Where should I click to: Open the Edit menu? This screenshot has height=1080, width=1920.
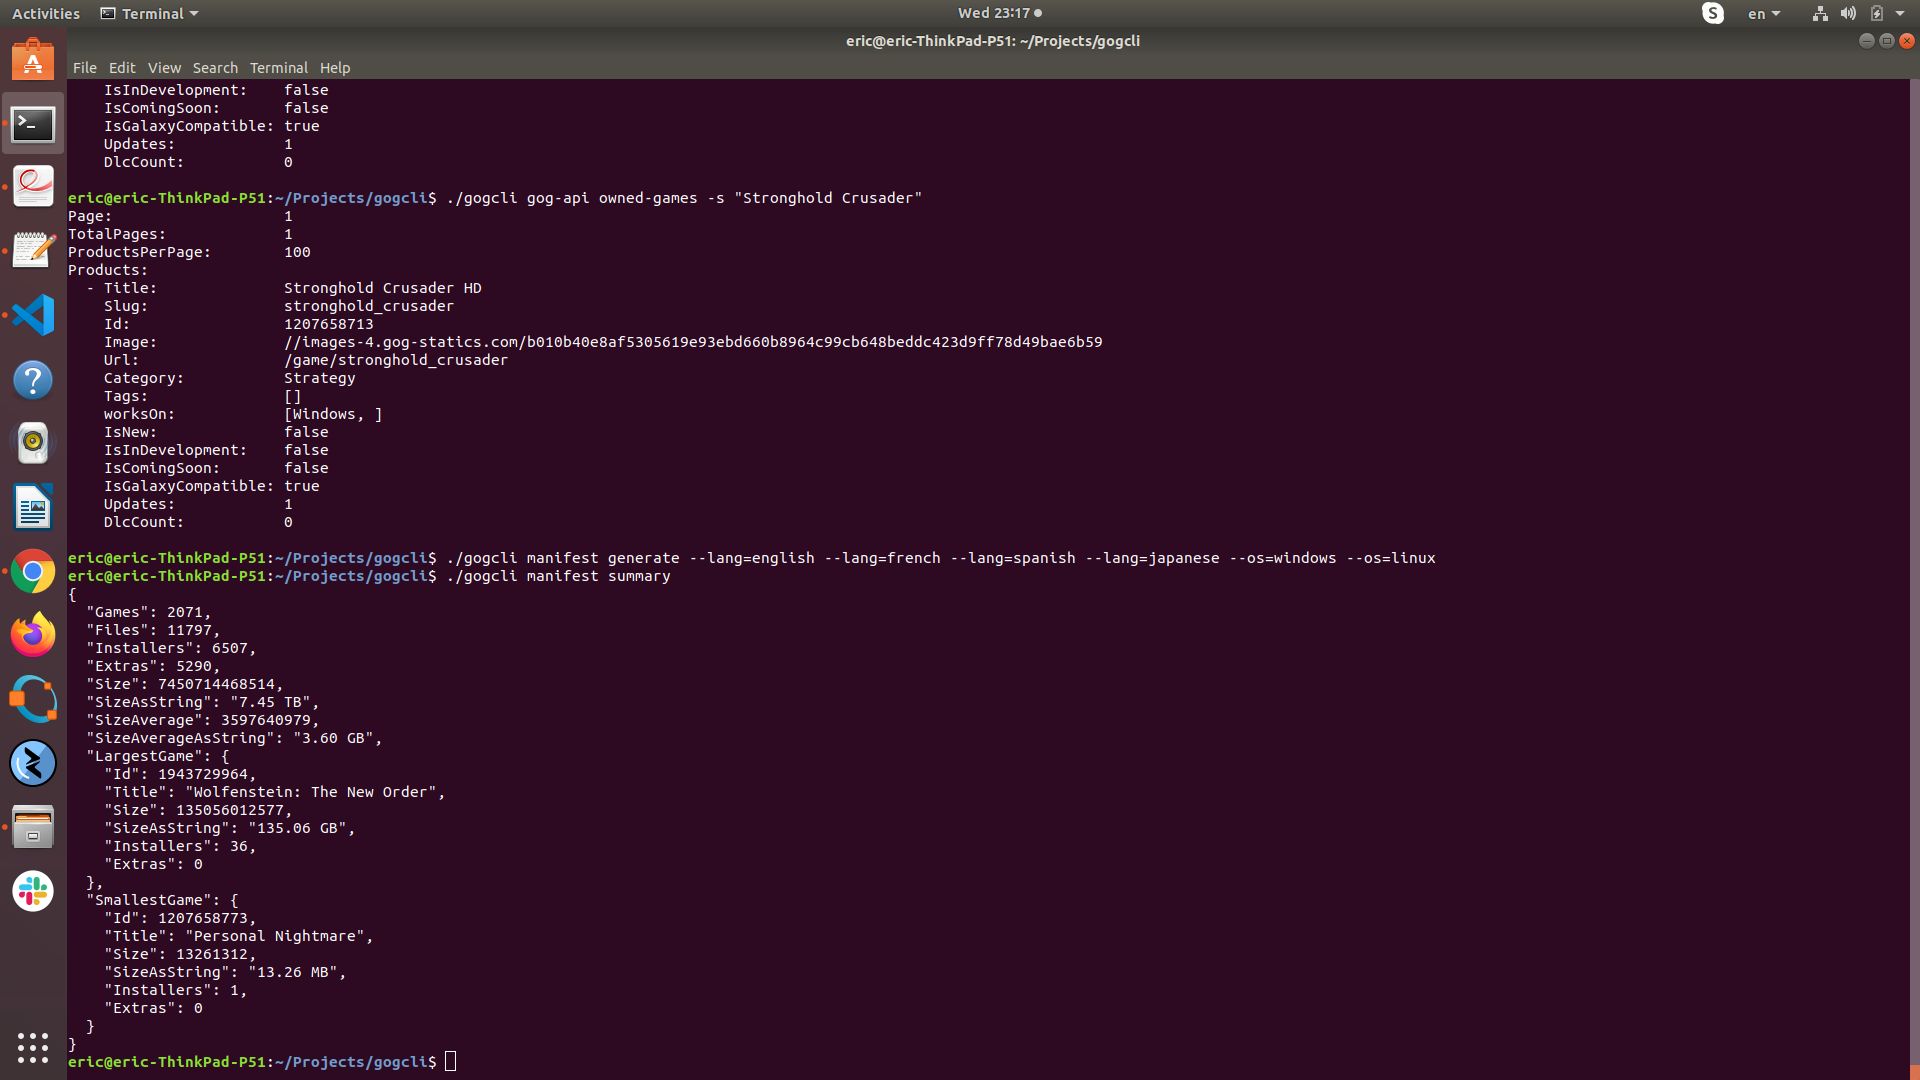point(122,68)
